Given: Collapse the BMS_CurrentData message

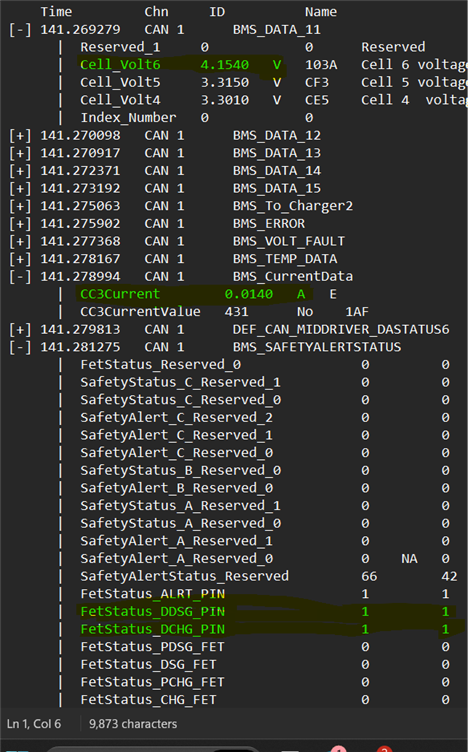Looking at the screenshot, I should click(20, 277).
